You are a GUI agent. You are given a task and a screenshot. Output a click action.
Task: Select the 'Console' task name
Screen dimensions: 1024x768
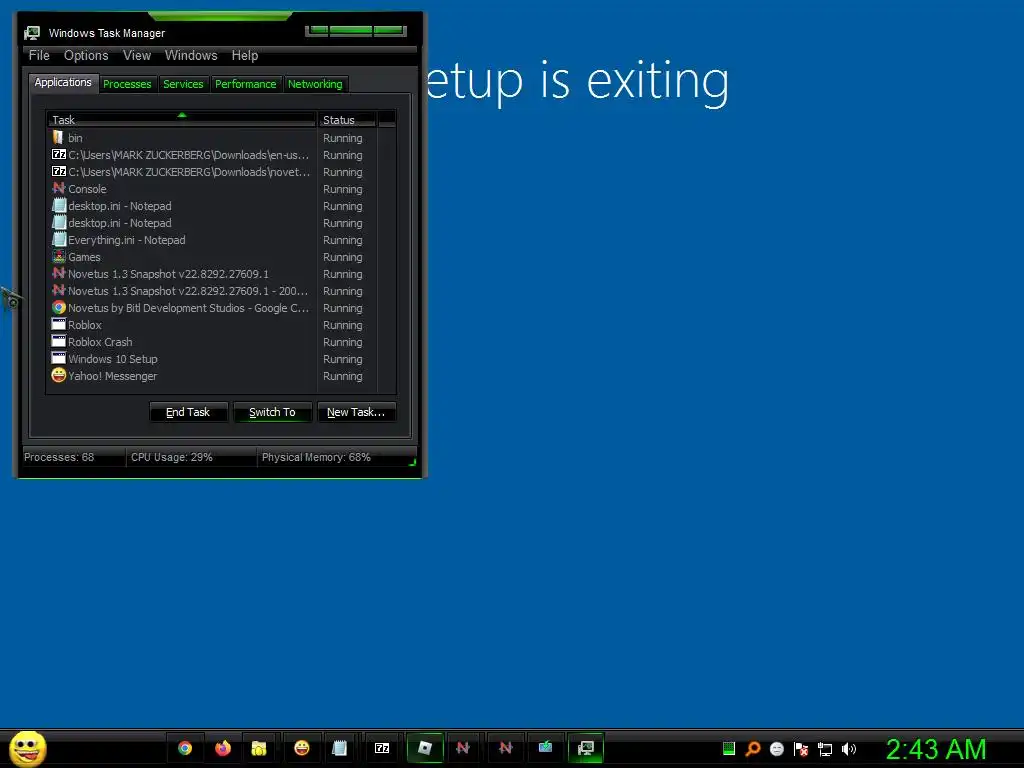(x=87, y=189)
